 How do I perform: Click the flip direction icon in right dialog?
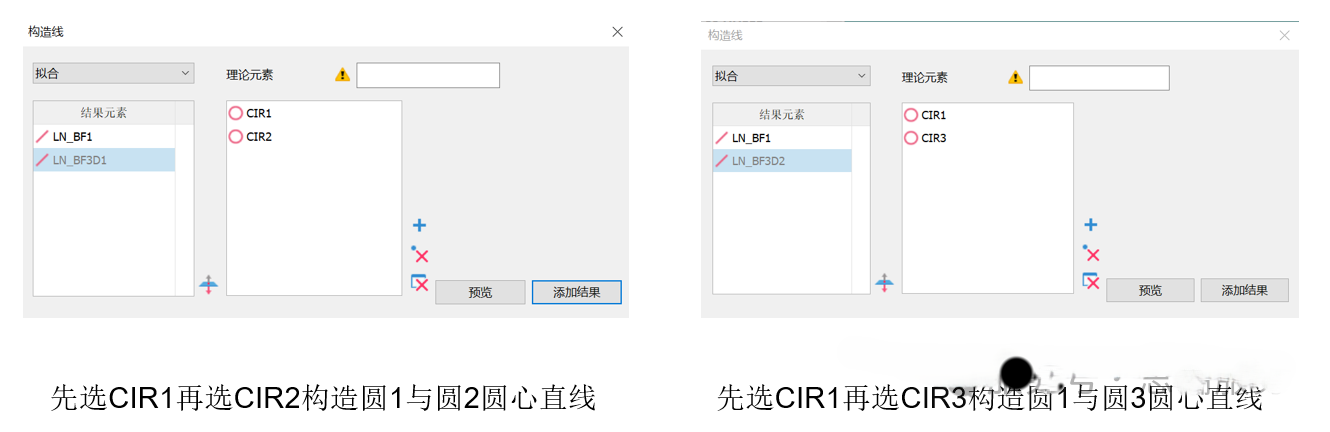pyautogui.click(x=884, y=284)
